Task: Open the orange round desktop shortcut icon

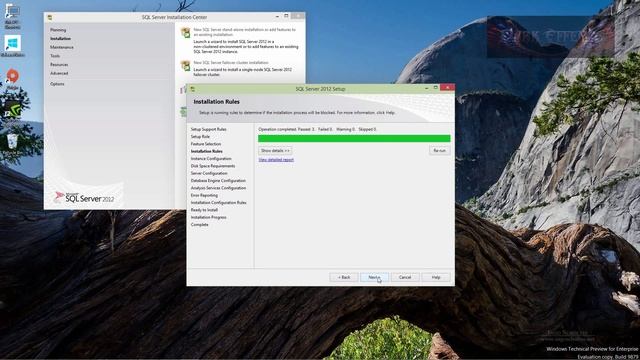Action: (x=13, y=76)
